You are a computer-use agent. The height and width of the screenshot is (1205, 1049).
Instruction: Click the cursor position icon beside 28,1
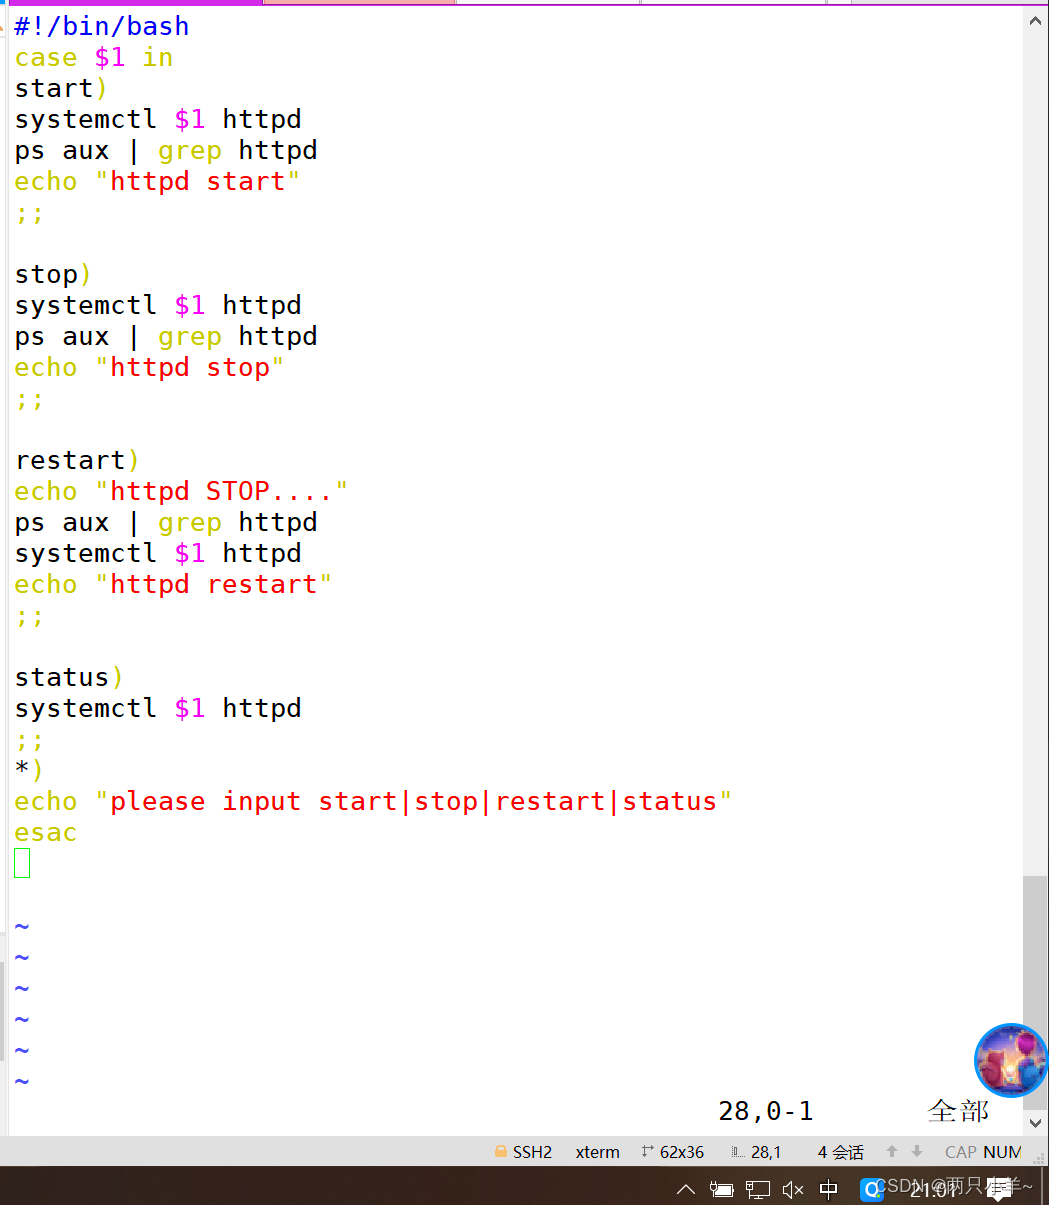point(738,1152)
